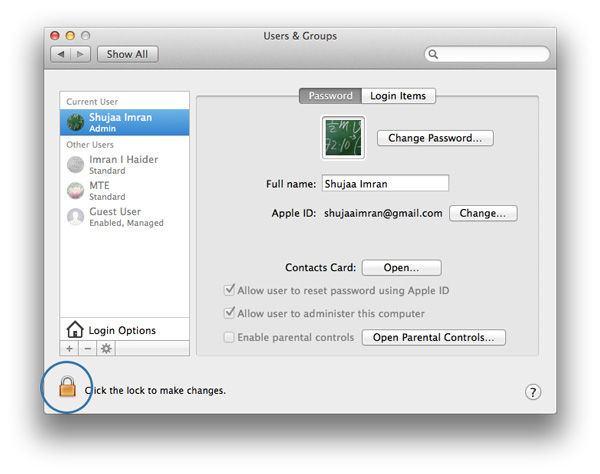Click the Show All button

tap(127, 54)
